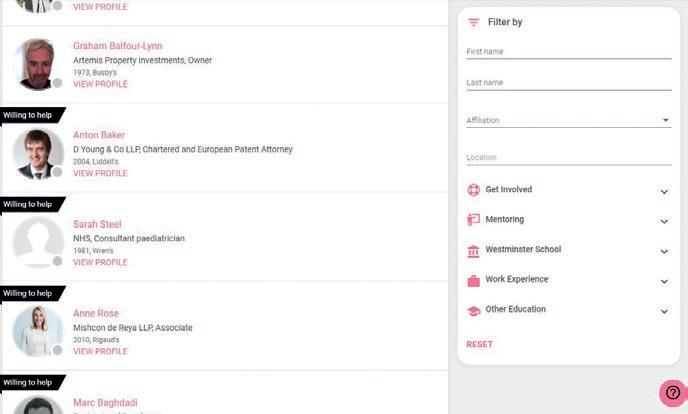The image size is (688, 414).
Task: Click the Last name input field
Action: coord(568,83)
